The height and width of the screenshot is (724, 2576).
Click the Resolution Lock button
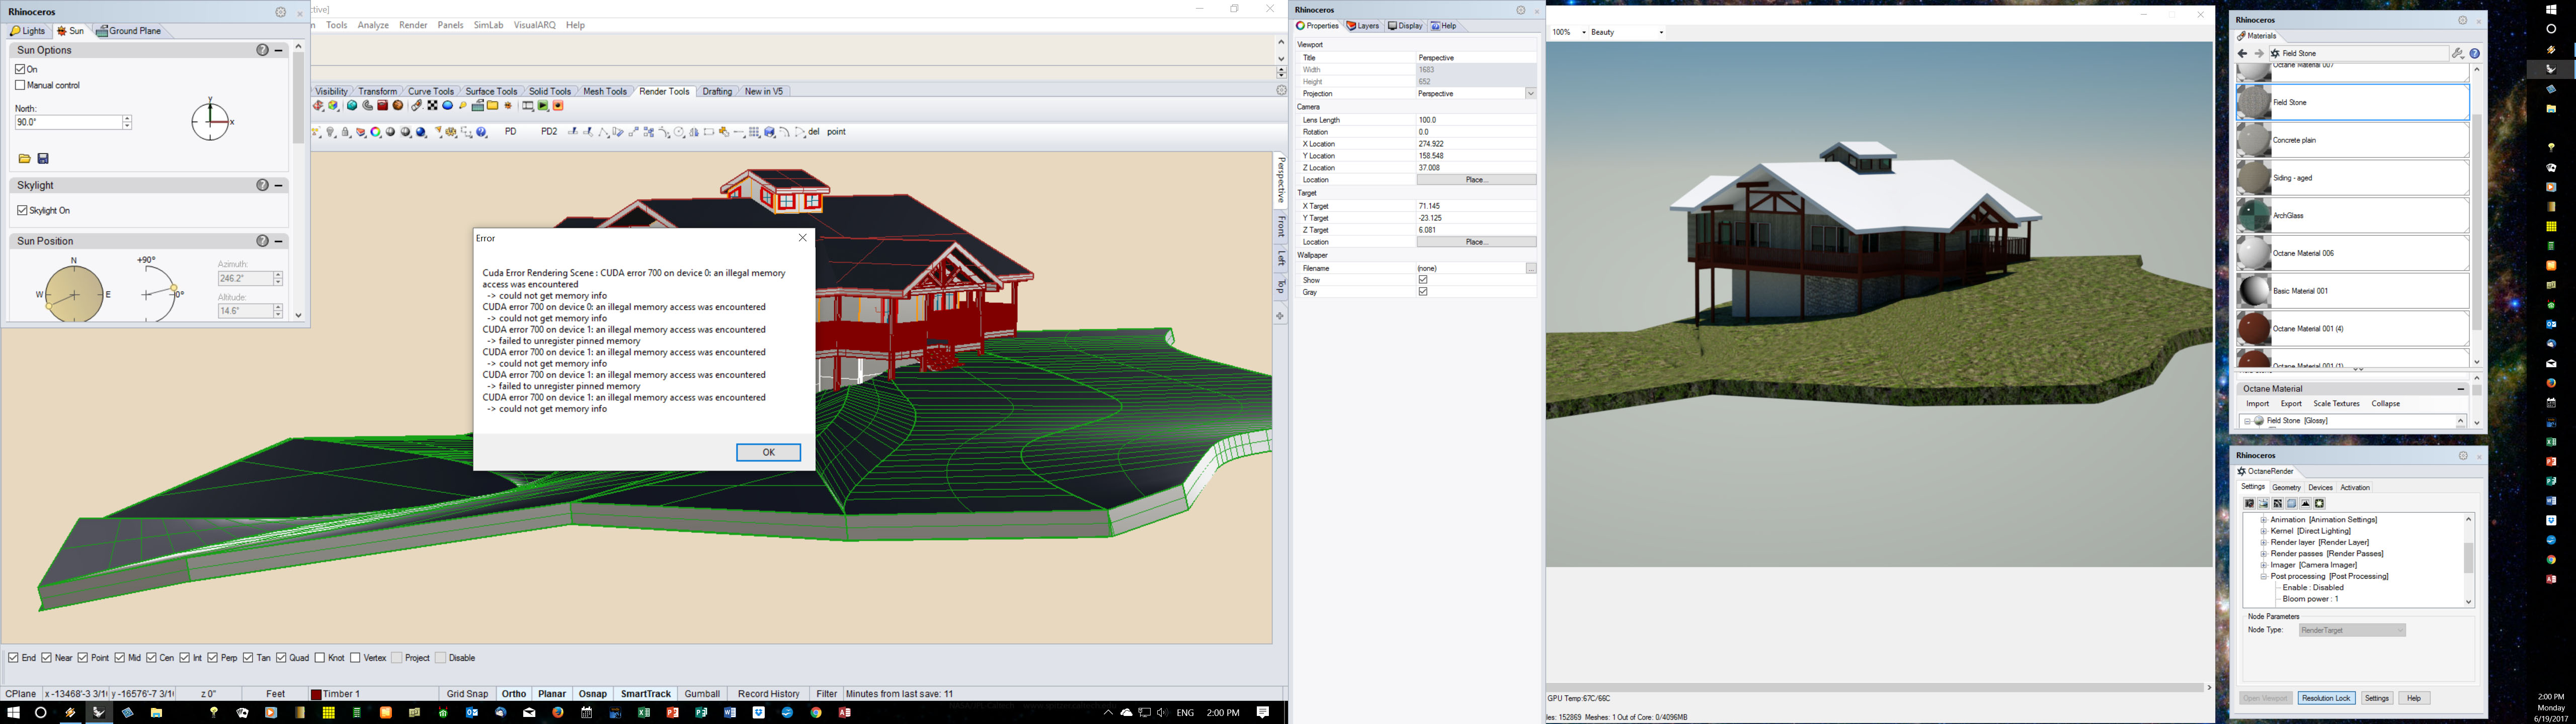point(2325,698)
